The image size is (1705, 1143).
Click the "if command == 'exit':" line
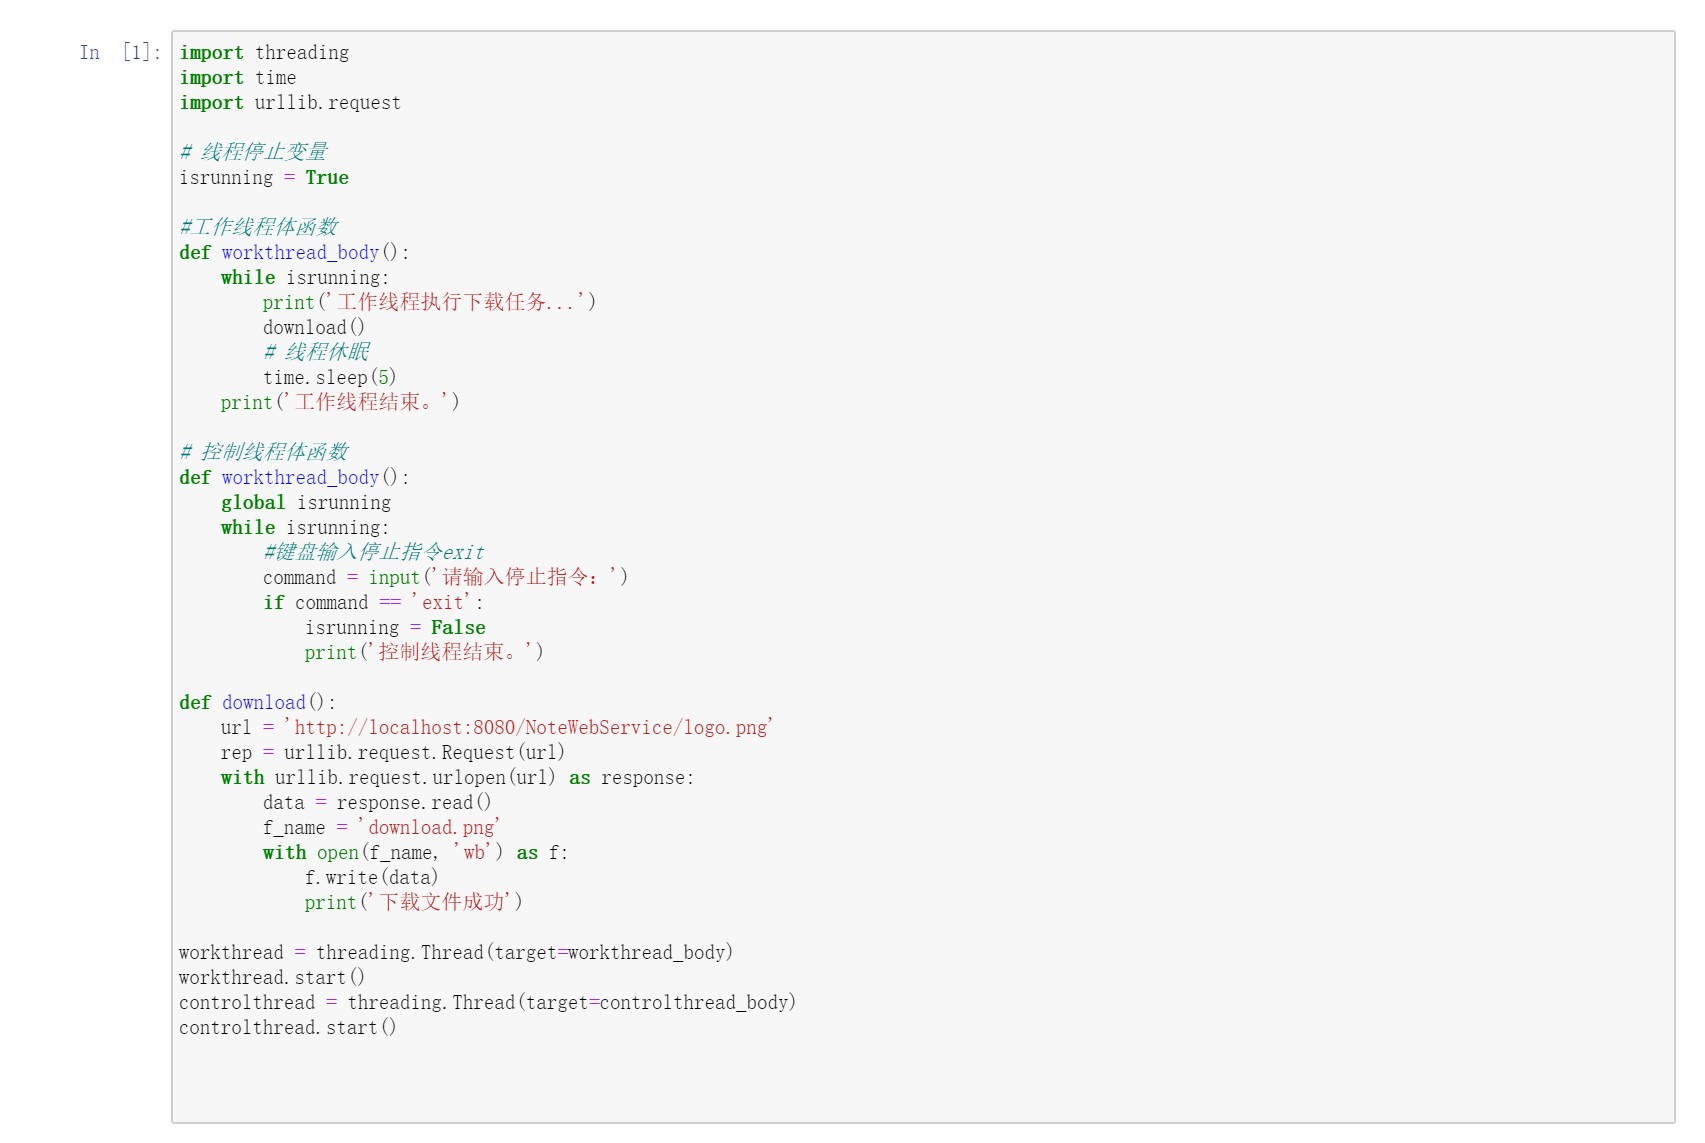coord(374,602)
